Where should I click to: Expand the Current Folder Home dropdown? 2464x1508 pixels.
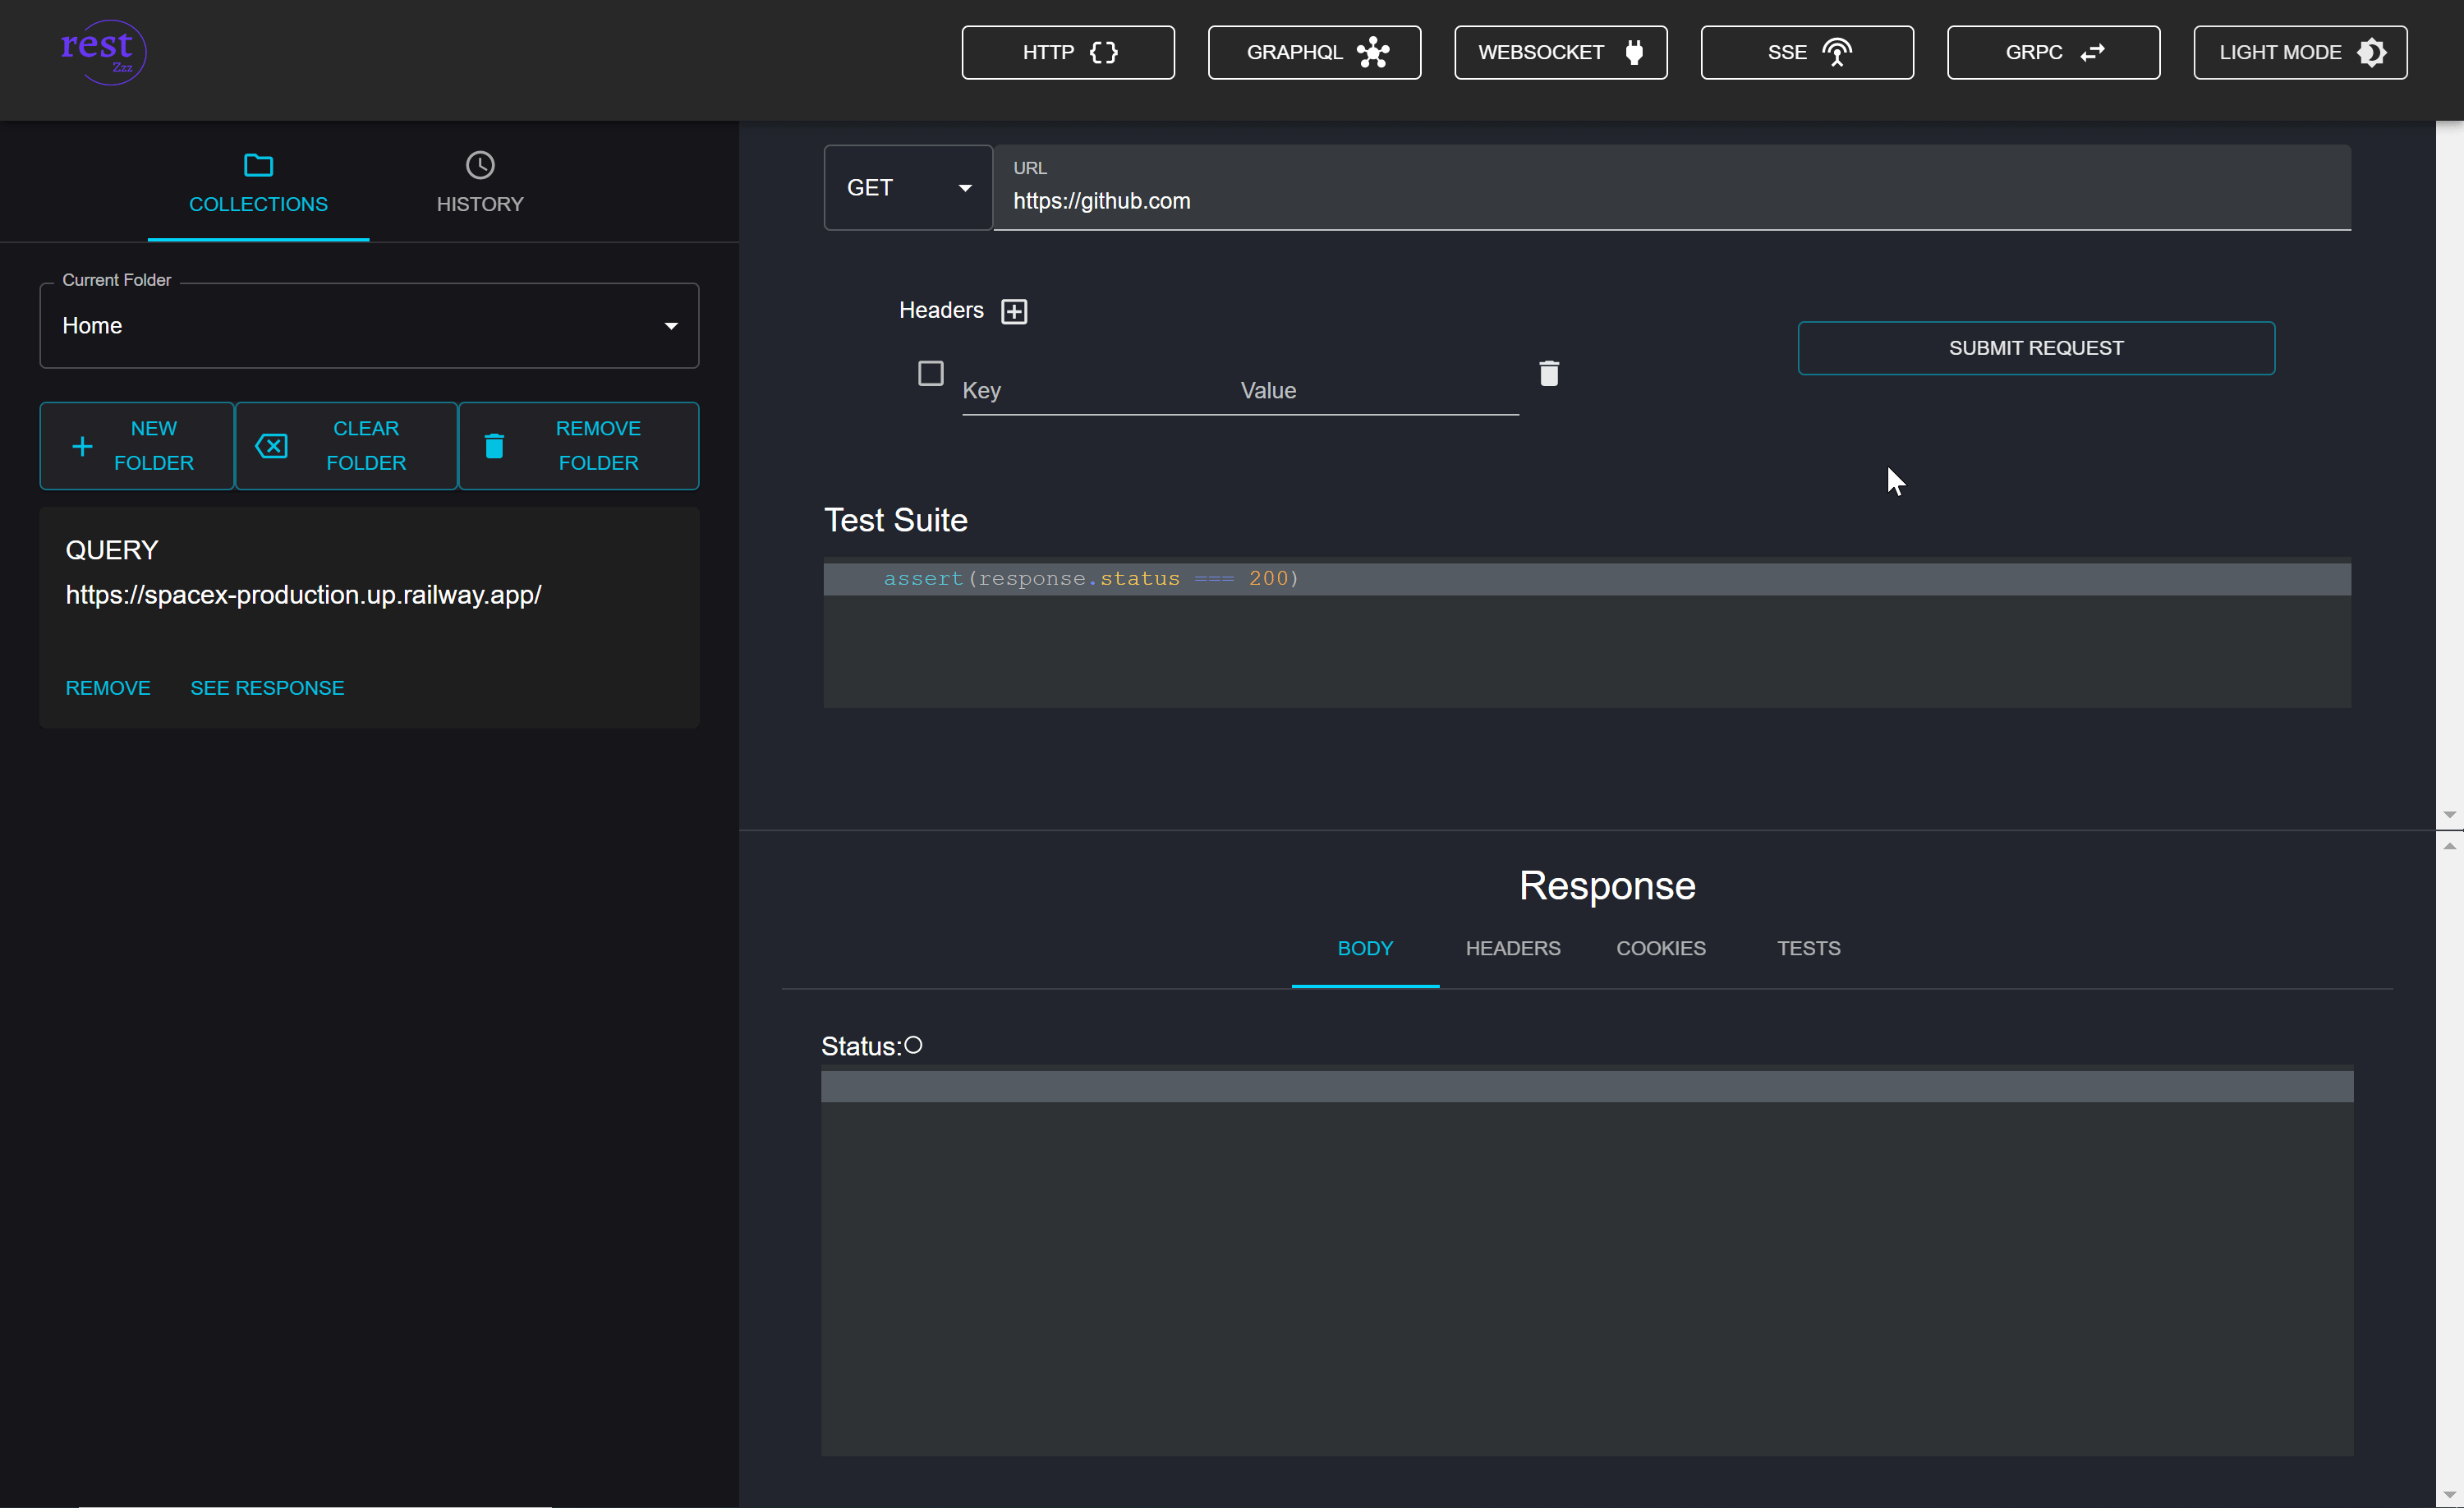click(x=670, y=325)
